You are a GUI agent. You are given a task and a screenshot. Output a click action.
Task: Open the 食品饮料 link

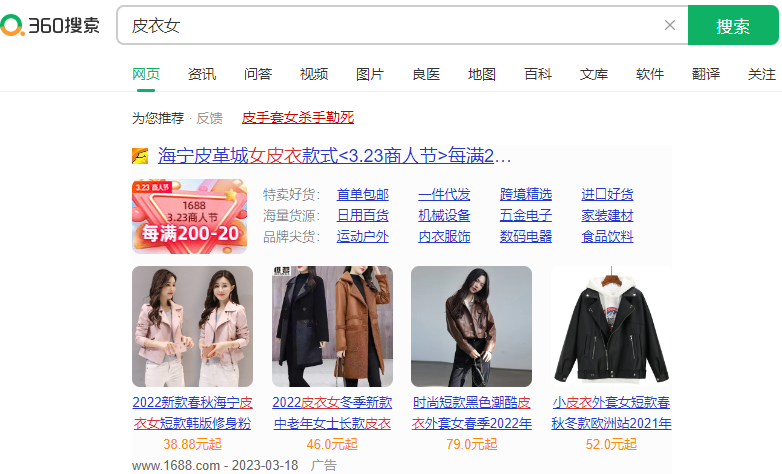point(607,237)
